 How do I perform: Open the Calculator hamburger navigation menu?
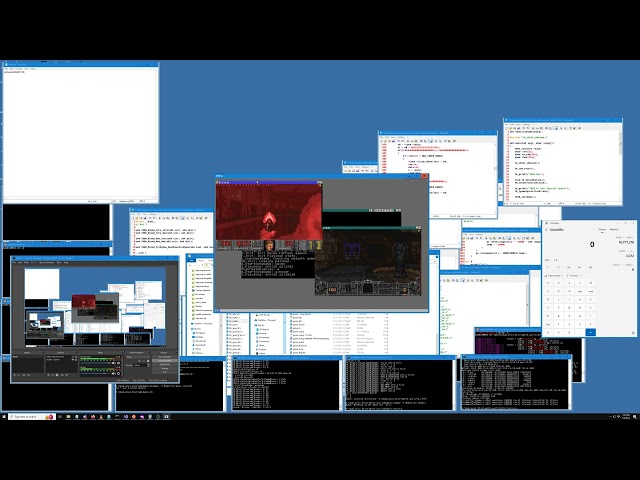click(546, 229)
